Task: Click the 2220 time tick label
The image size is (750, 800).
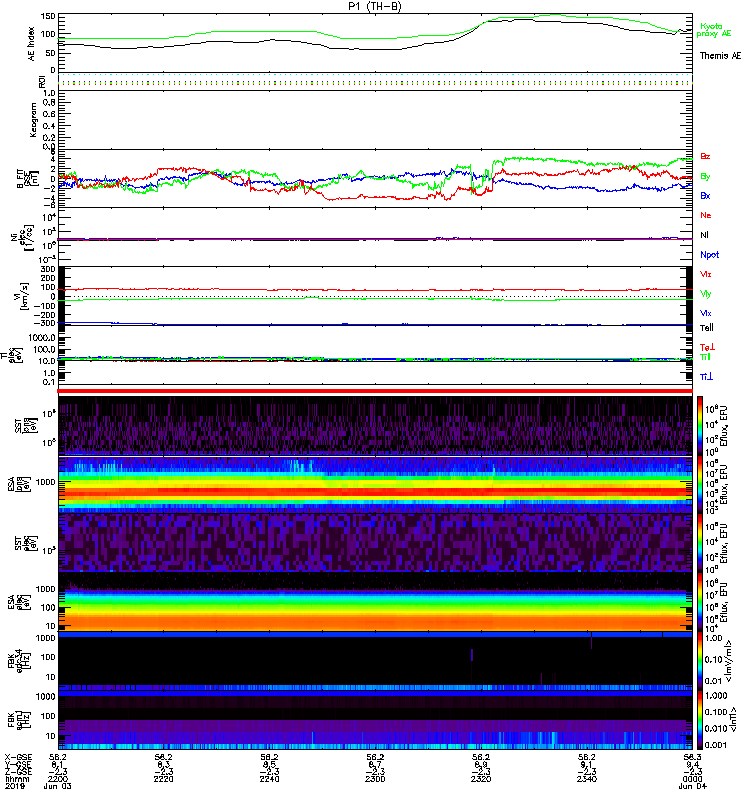Action: point(163,779)
